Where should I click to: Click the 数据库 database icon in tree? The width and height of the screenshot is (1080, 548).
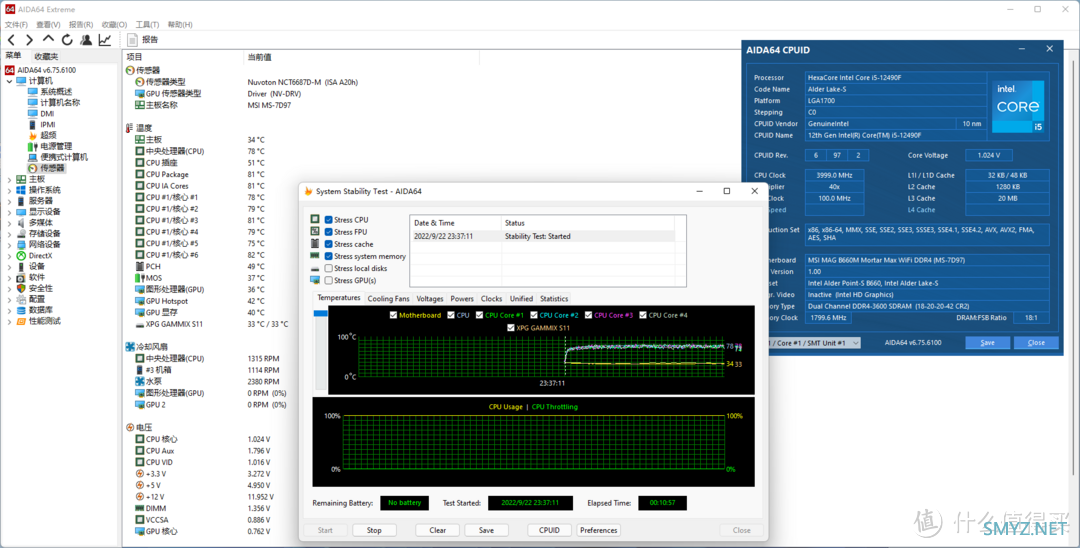tap(21, 310)
